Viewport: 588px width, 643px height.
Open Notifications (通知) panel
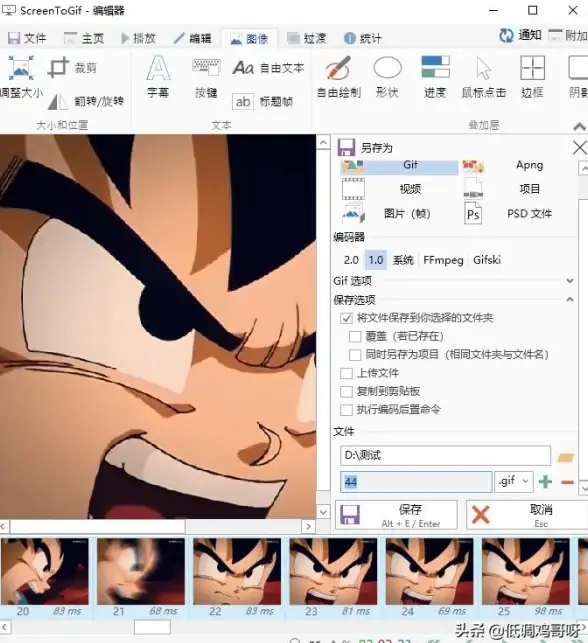tap(520, 36)
